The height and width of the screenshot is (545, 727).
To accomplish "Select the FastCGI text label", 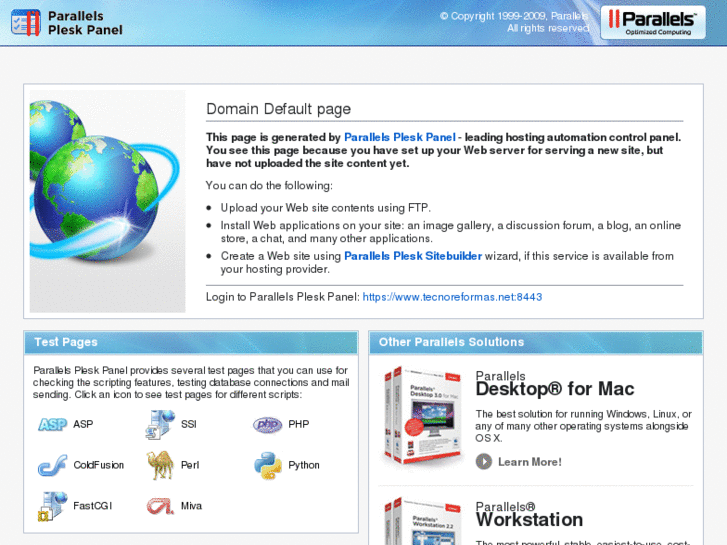I will coord(93,506).
